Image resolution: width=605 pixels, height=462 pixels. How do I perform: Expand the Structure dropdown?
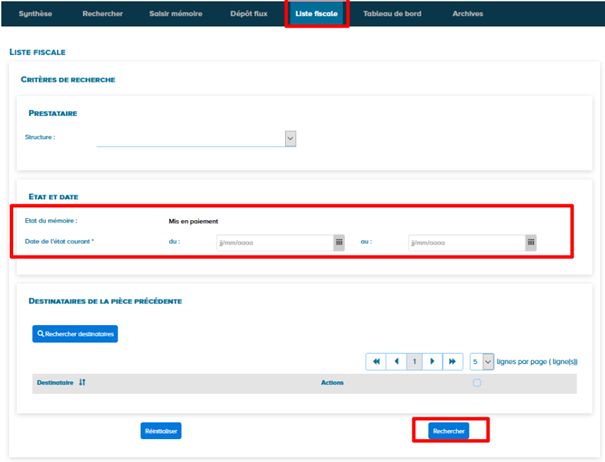pyautogui.click(x=290, y=138)
